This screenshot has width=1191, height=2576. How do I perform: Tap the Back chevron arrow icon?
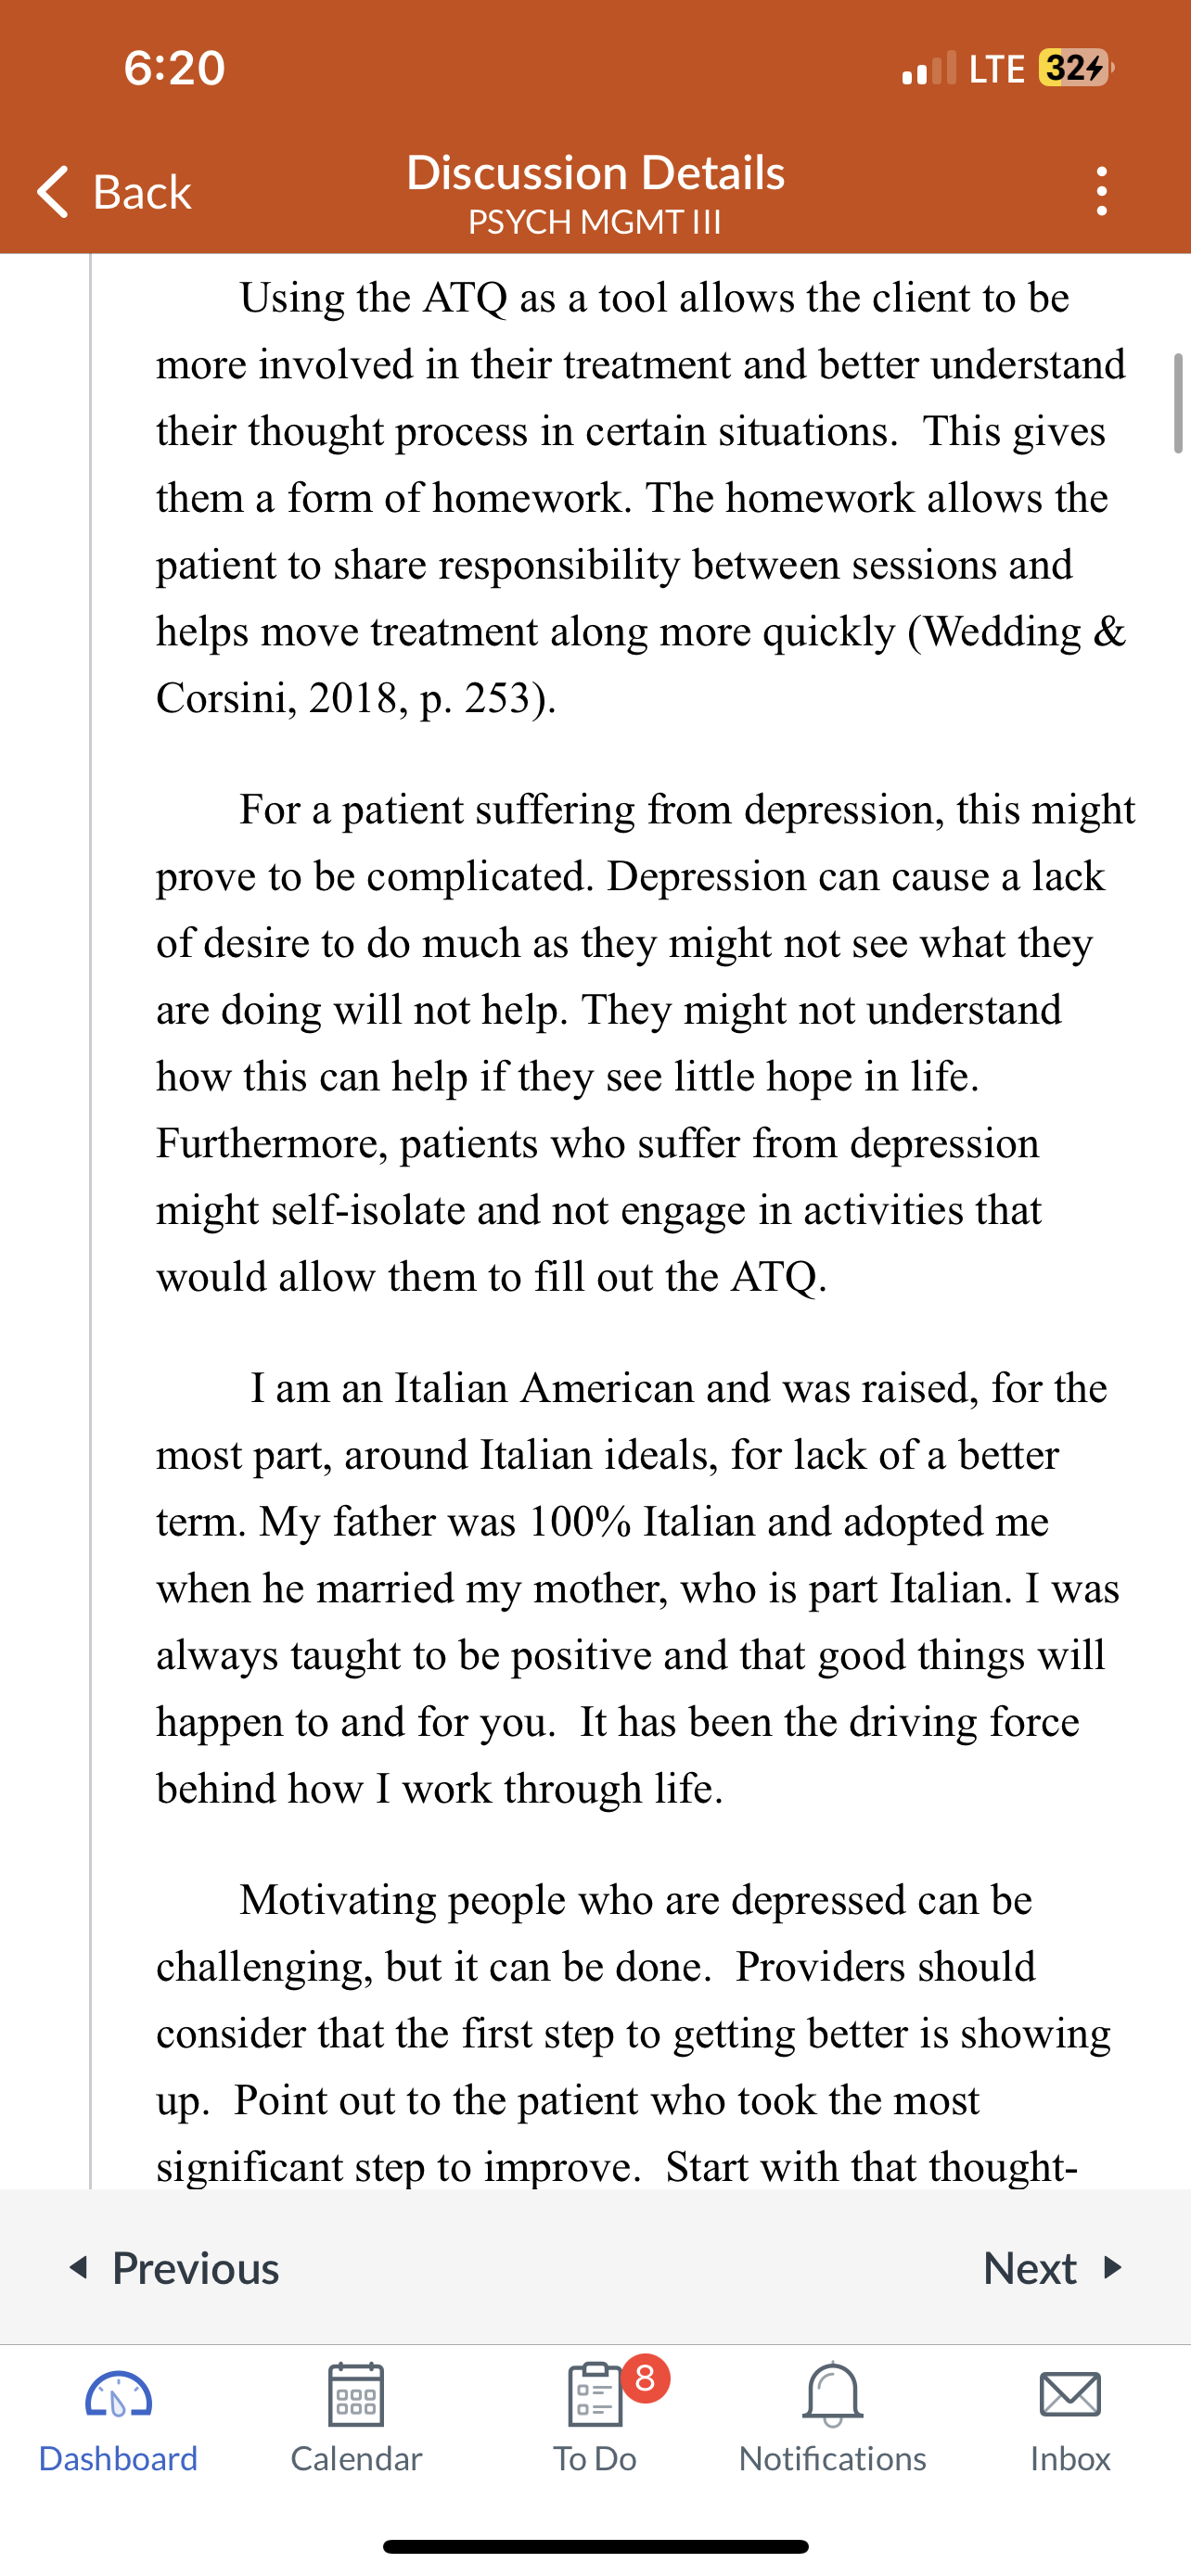(x=53, y=191)
